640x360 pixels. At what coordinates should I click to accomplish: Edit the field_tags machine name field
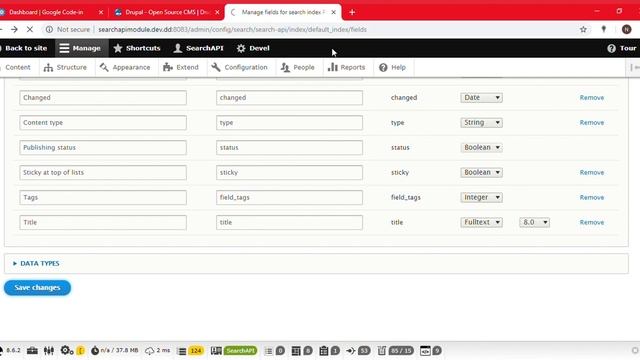(x=289, y=197)
